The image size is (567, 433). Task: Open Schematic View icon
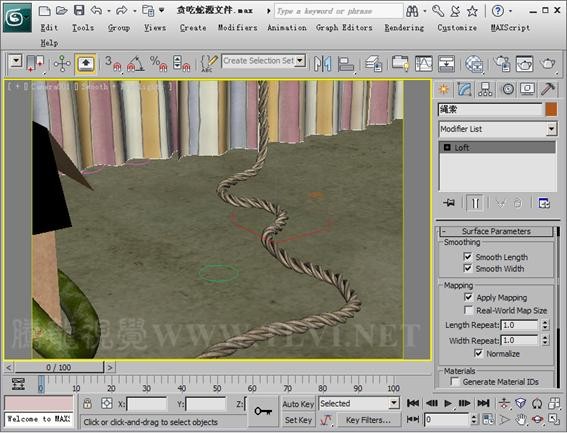point(447,64)
